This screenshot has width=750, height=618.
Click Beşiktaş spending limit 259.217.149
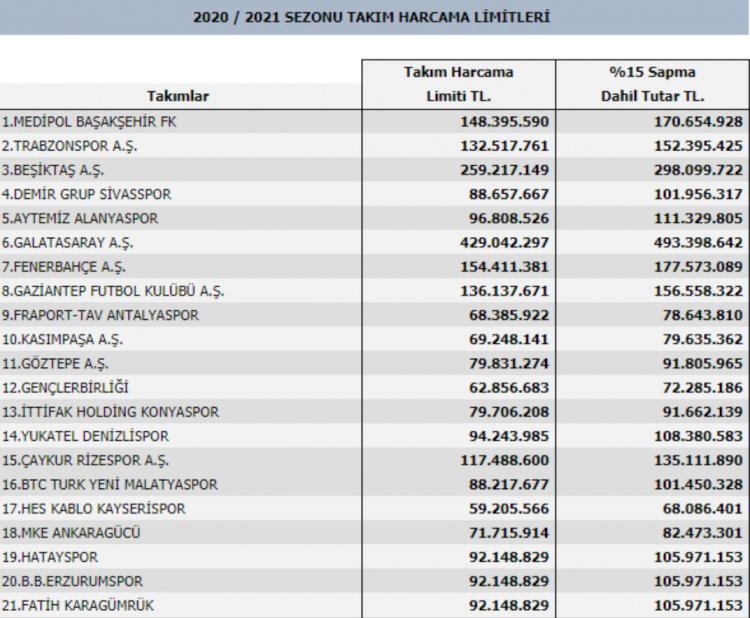pyautogui.click(x=504, y=170)
